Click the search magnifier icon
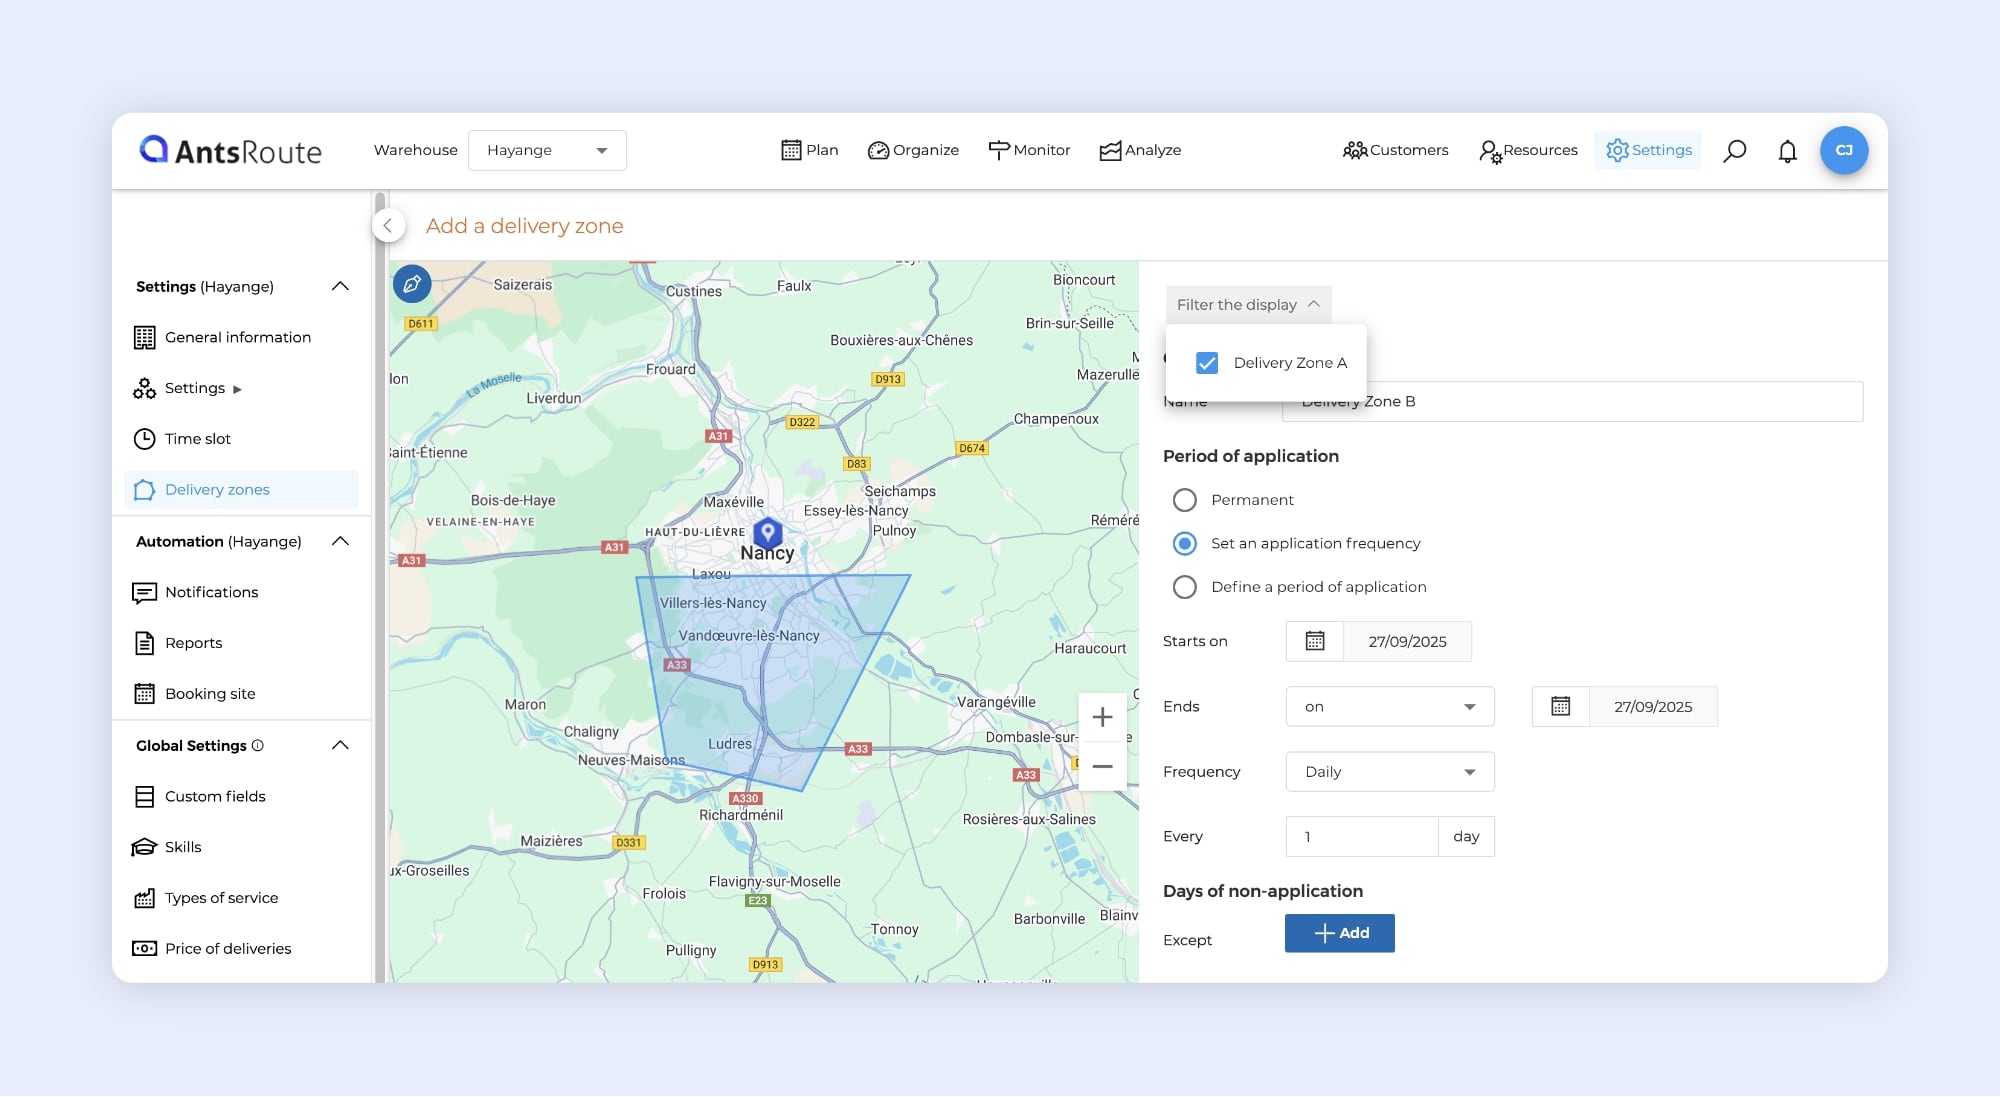This screenshot has width=2000, height=1097. pos(1734,150)
